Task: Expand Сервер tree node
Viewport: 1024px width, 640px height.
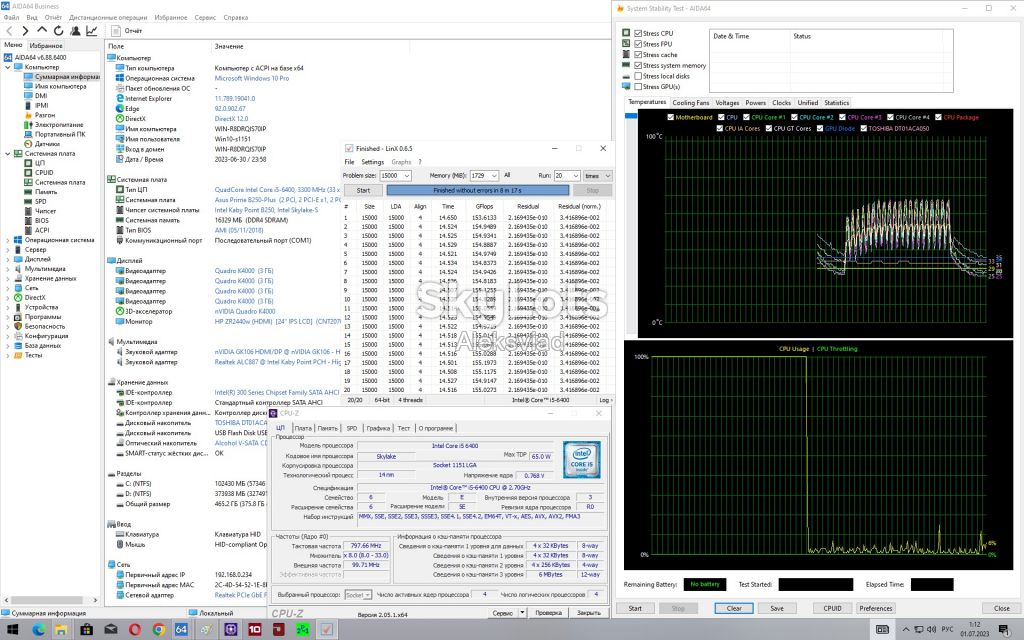Action: click(x=8, y=249)
